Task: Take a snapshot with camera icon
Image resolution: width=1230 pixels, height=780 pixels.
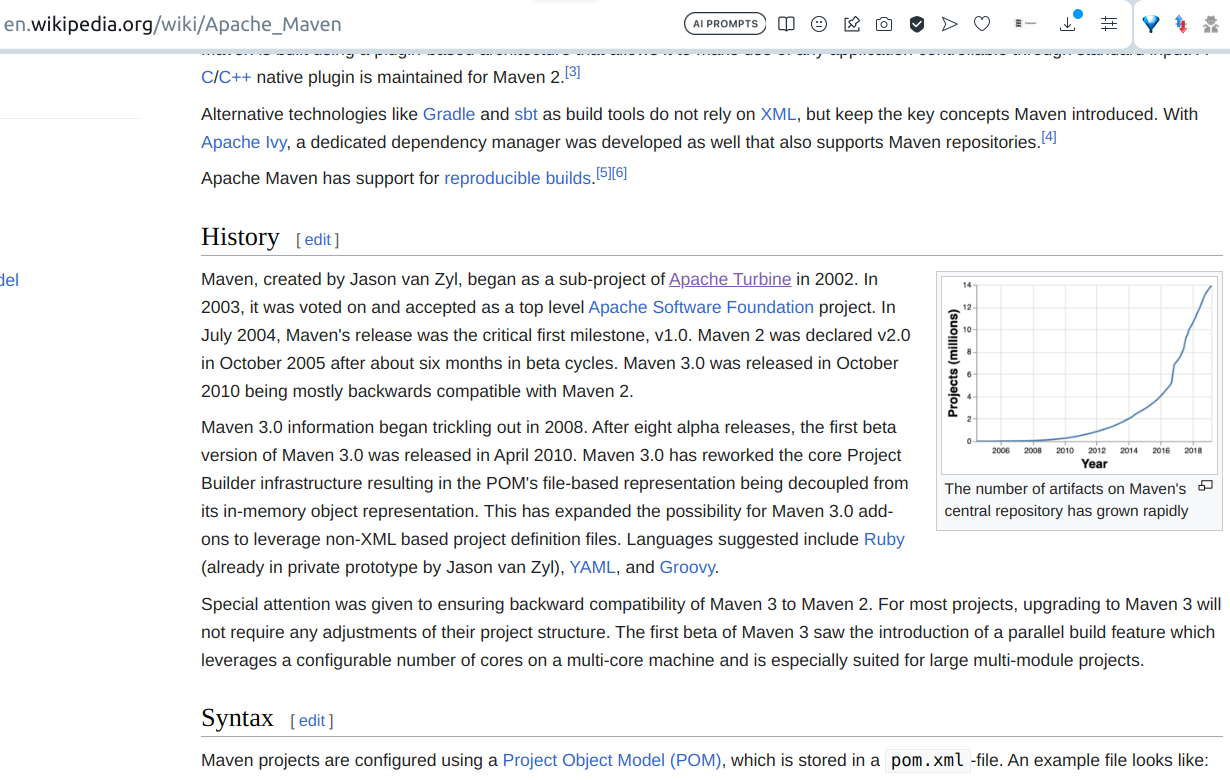Action: click(x=884, y=24)
